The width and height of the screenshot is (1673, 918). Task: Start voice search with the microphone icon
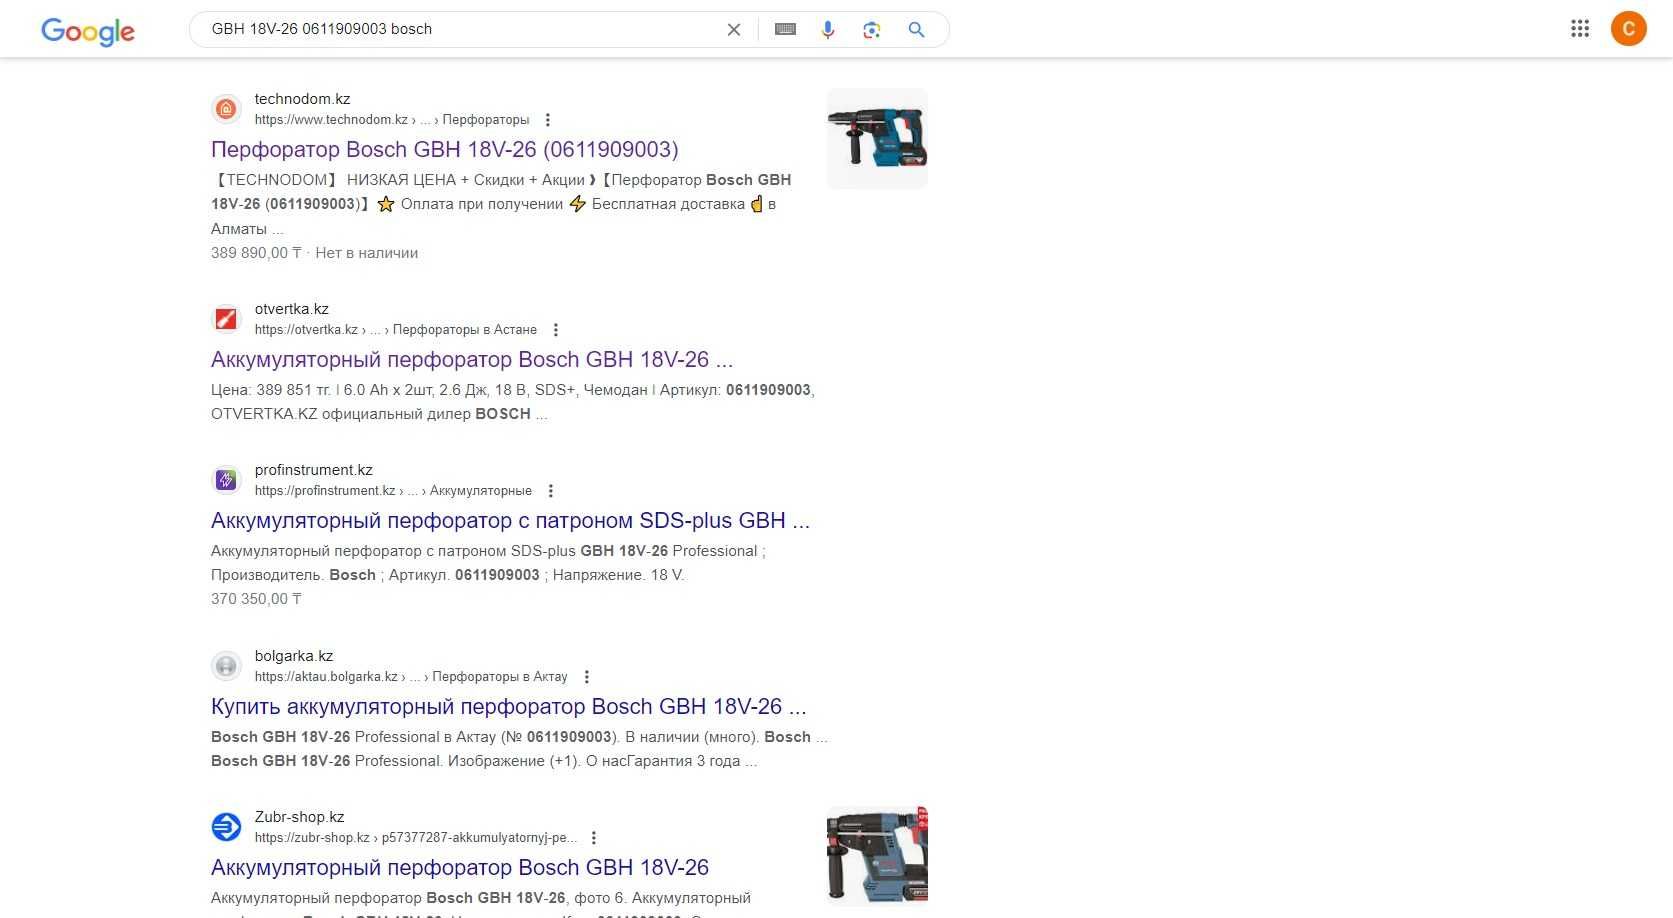(x=828, y=30)
